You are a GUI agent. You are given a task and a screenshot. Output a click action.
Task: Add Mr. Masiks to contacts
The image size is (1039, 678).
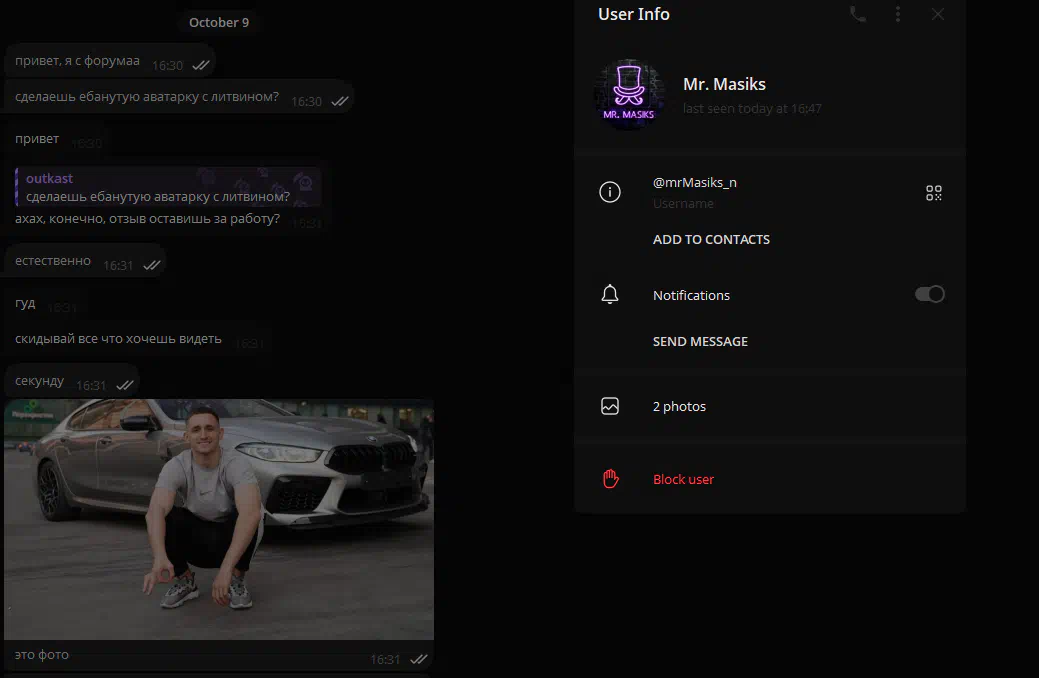click(x=711, y=239)
